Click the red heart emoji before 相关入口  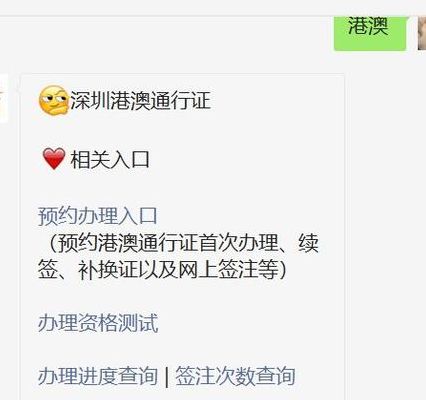[x=54, y=159]
